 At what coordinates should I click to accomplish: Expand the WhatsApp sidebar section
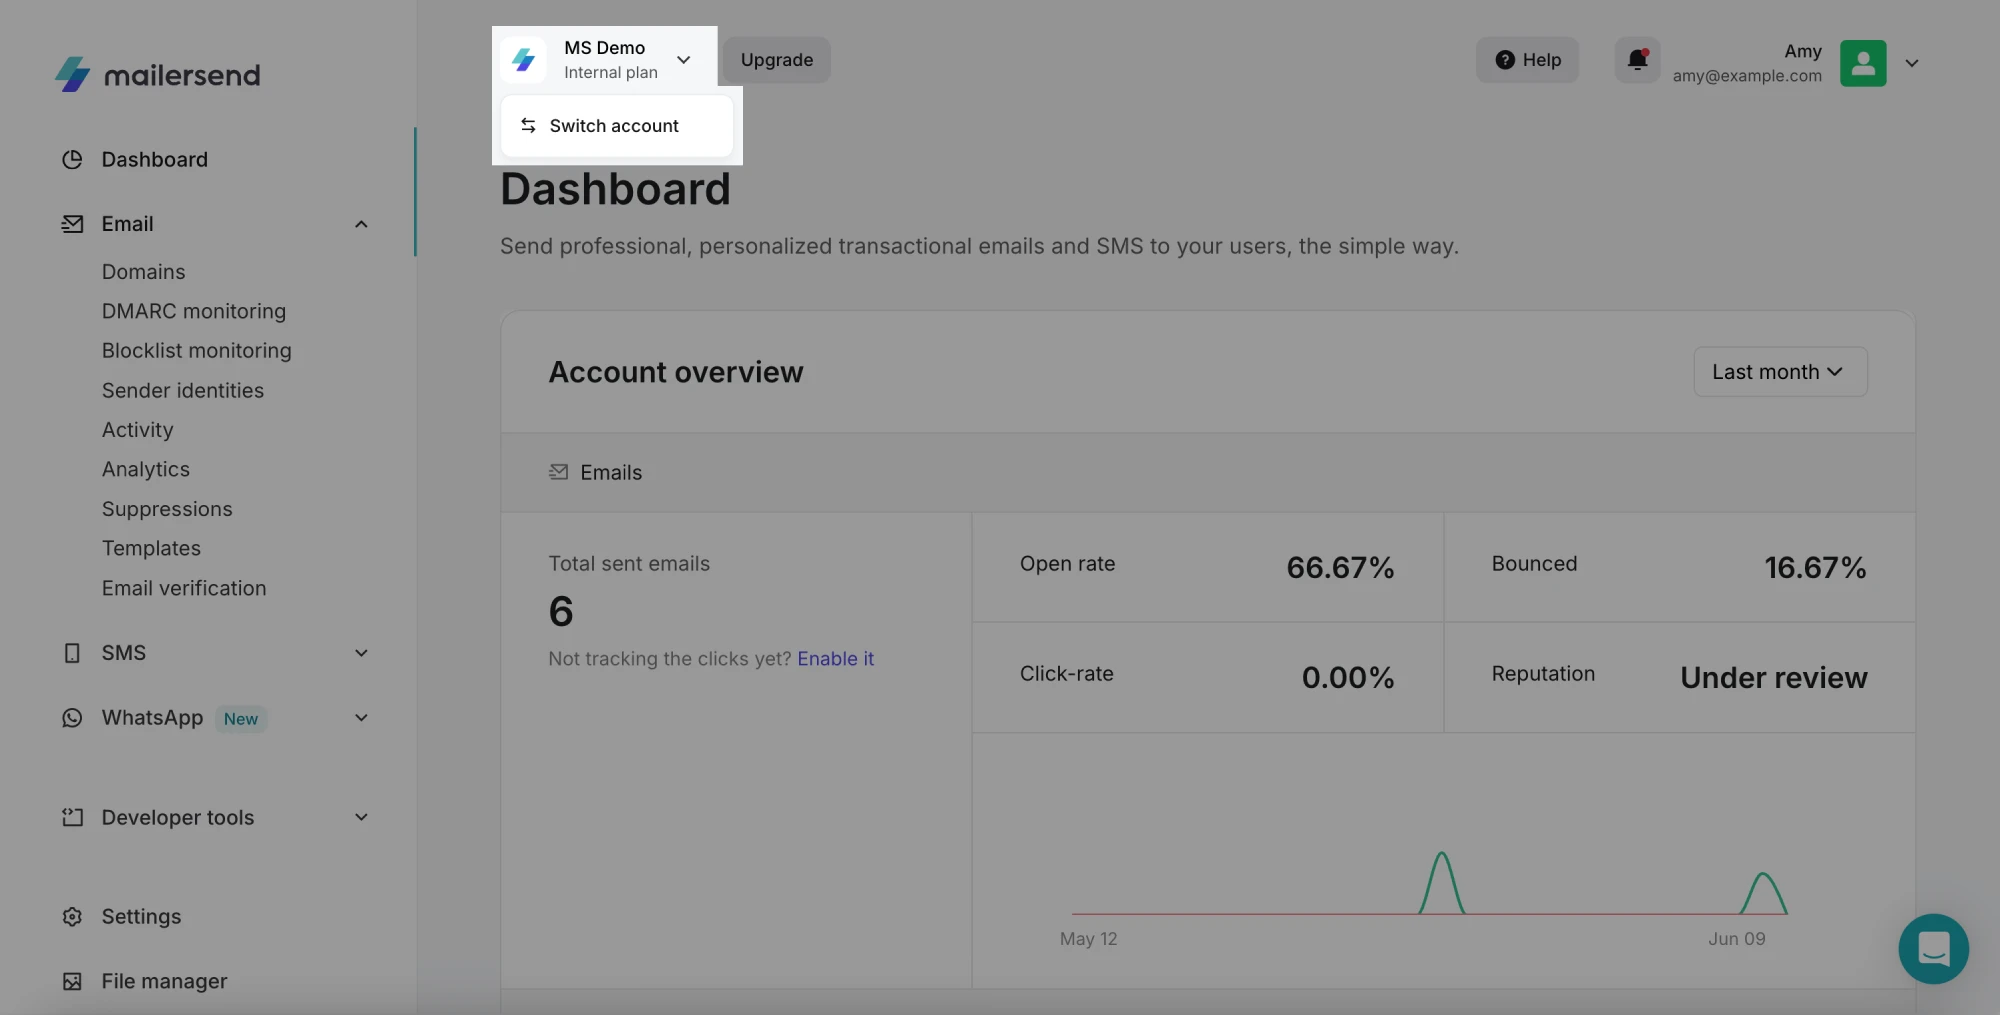point(361,718)
